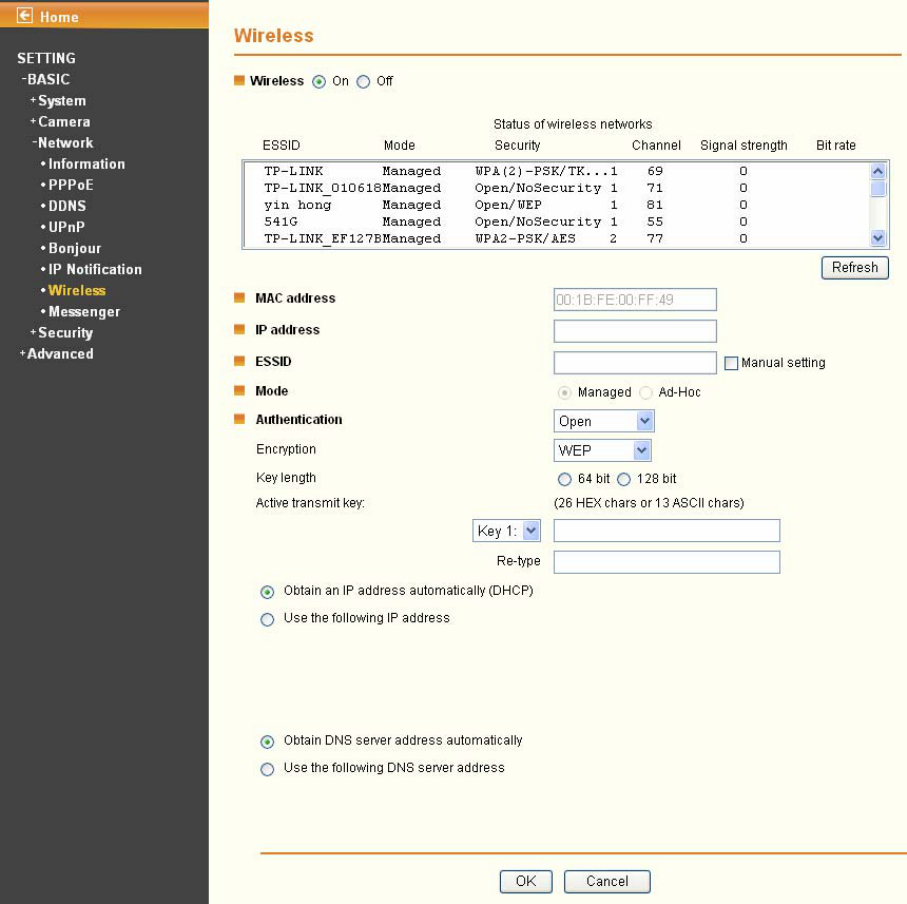Image resolution: width=907 pixels, height=904 pixels.
Task: Open the Key 1 dropdown
Action: [507, 530]
